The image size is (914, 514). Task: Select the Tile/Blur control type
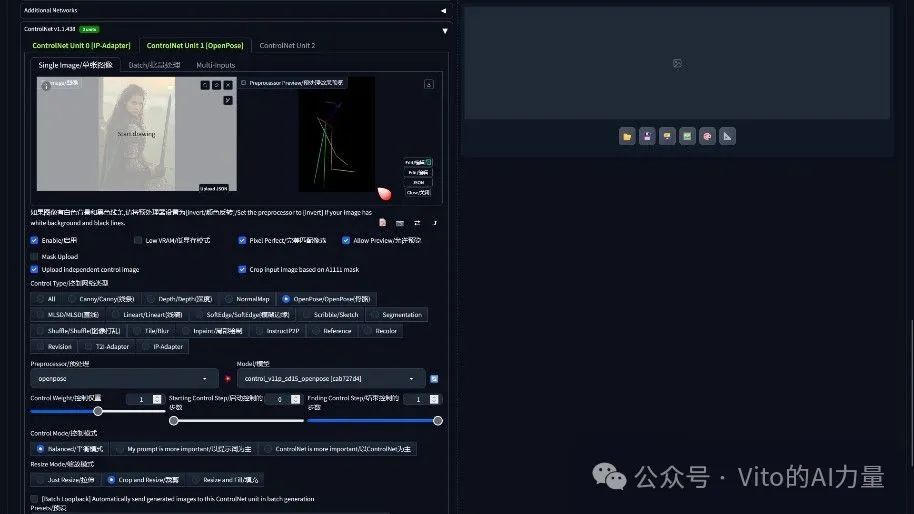click(x=152, y=331)
